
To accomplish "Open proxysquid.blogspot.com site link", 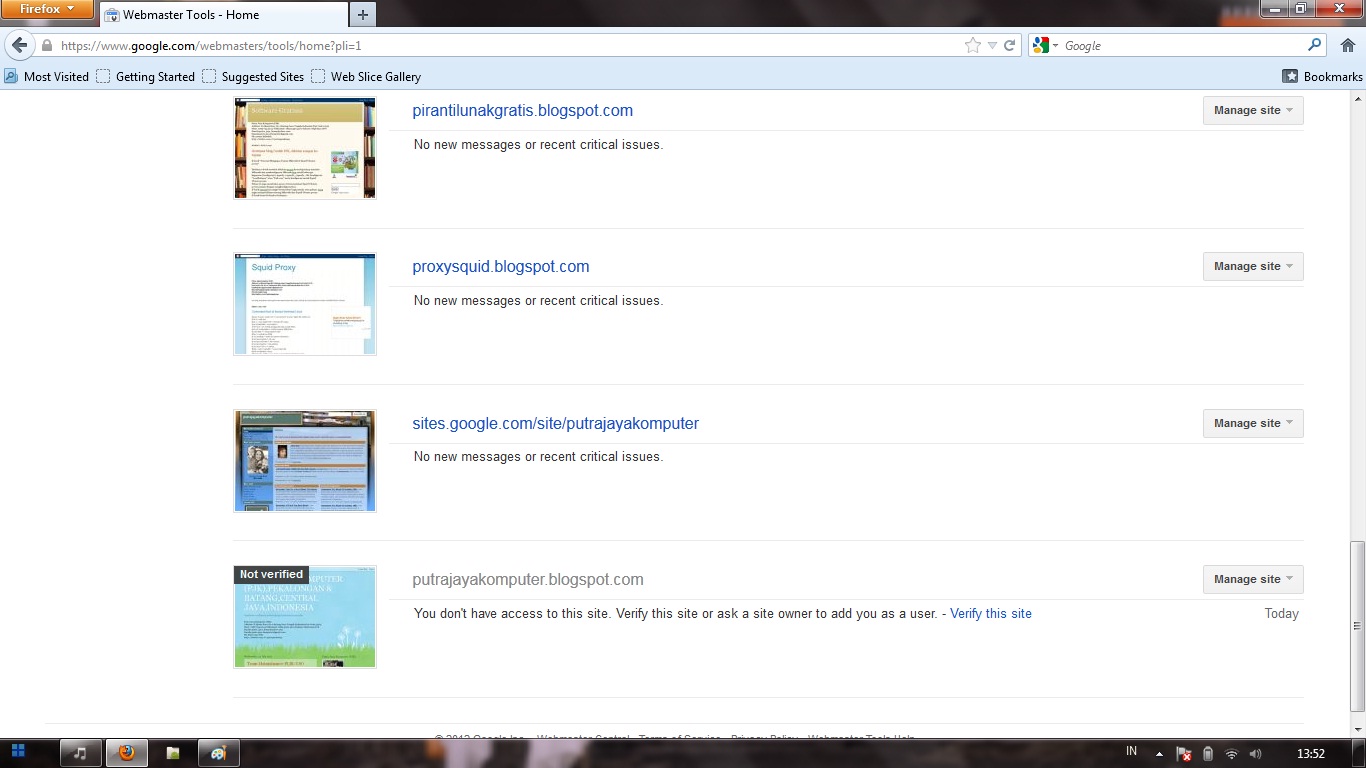I will coord(501,267).
